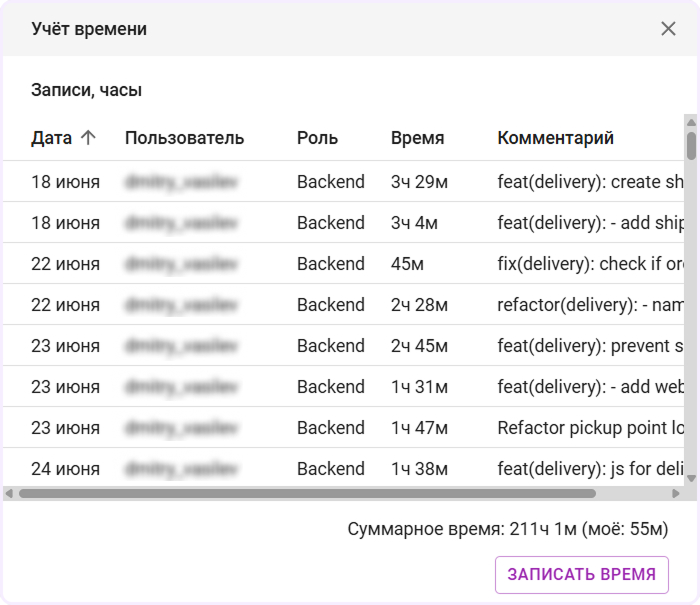Click the vertical scrollbar down arrow
Viewport: 700px width, 605px height.
point(691,478)
